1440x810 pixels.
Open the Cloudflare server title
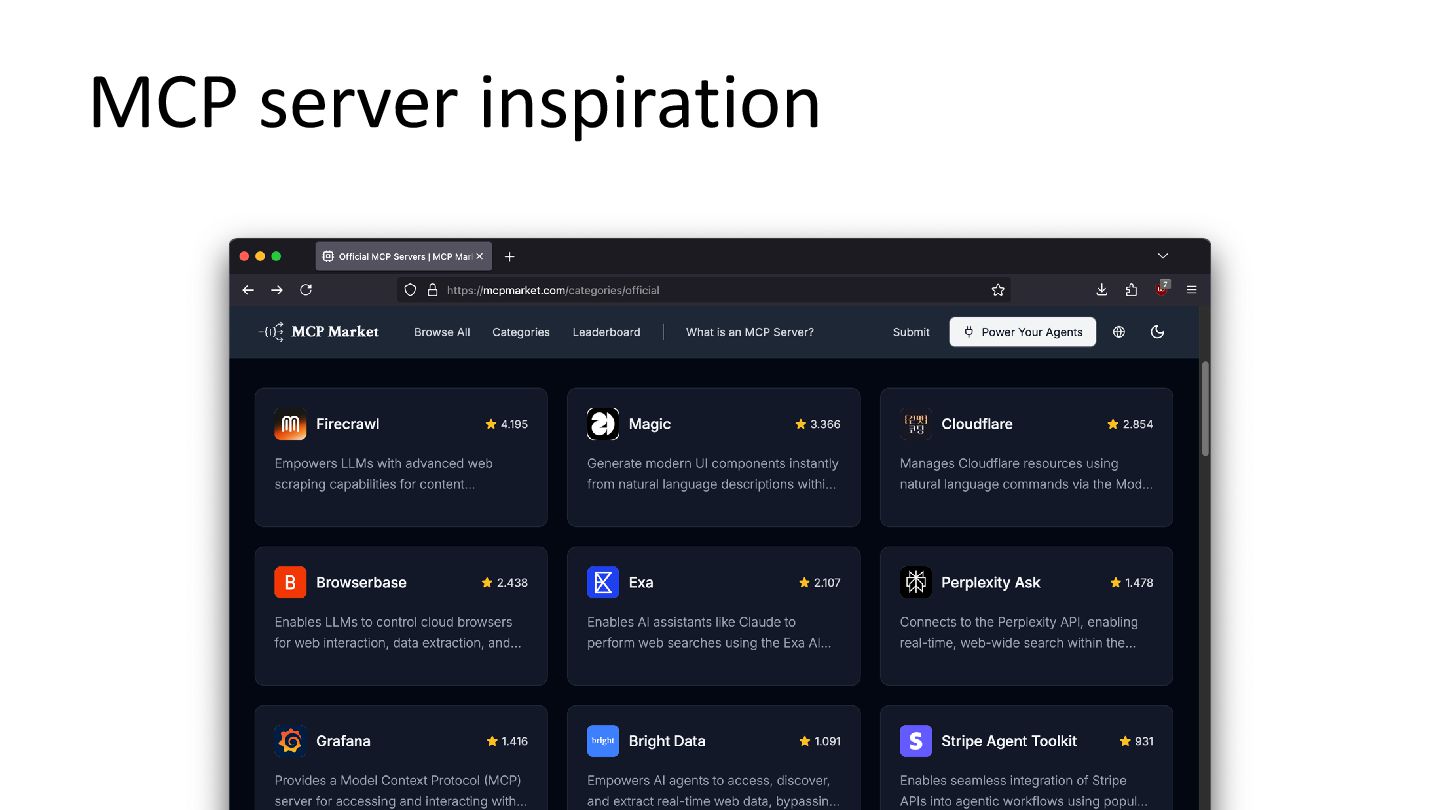977,424
